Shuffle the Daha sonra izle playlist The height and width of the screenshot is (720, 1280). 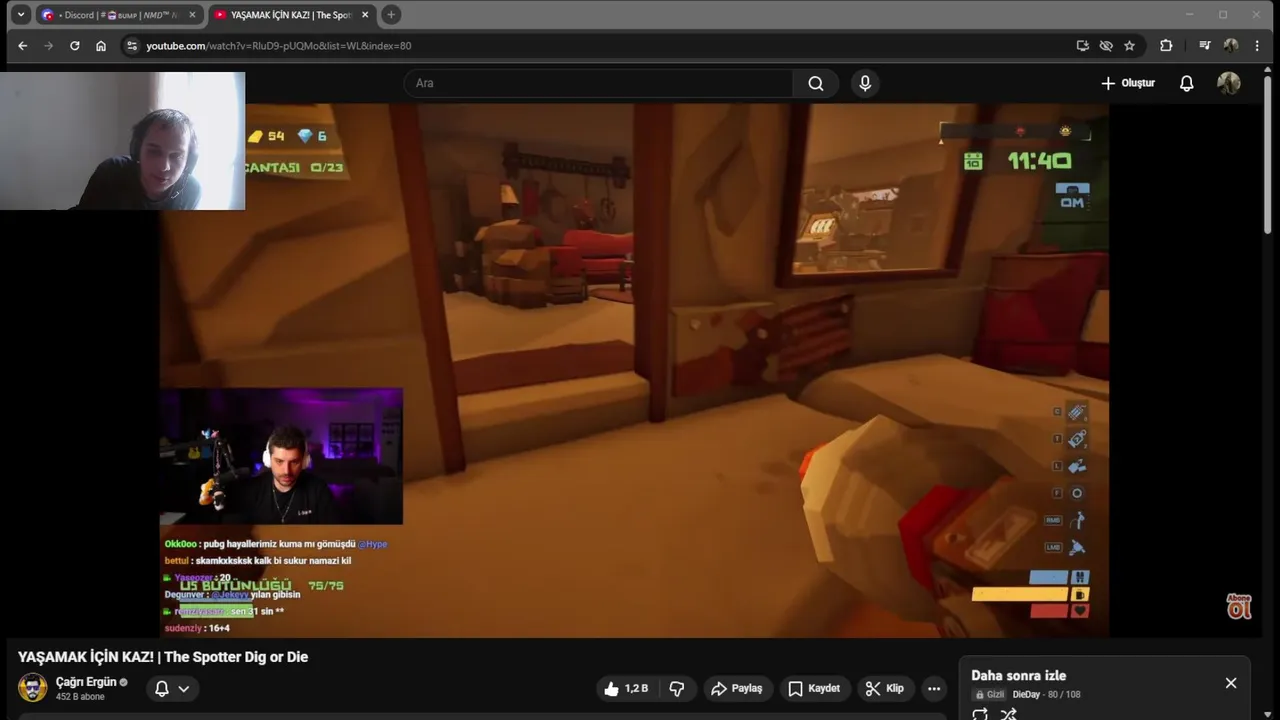pos(1008,714)
